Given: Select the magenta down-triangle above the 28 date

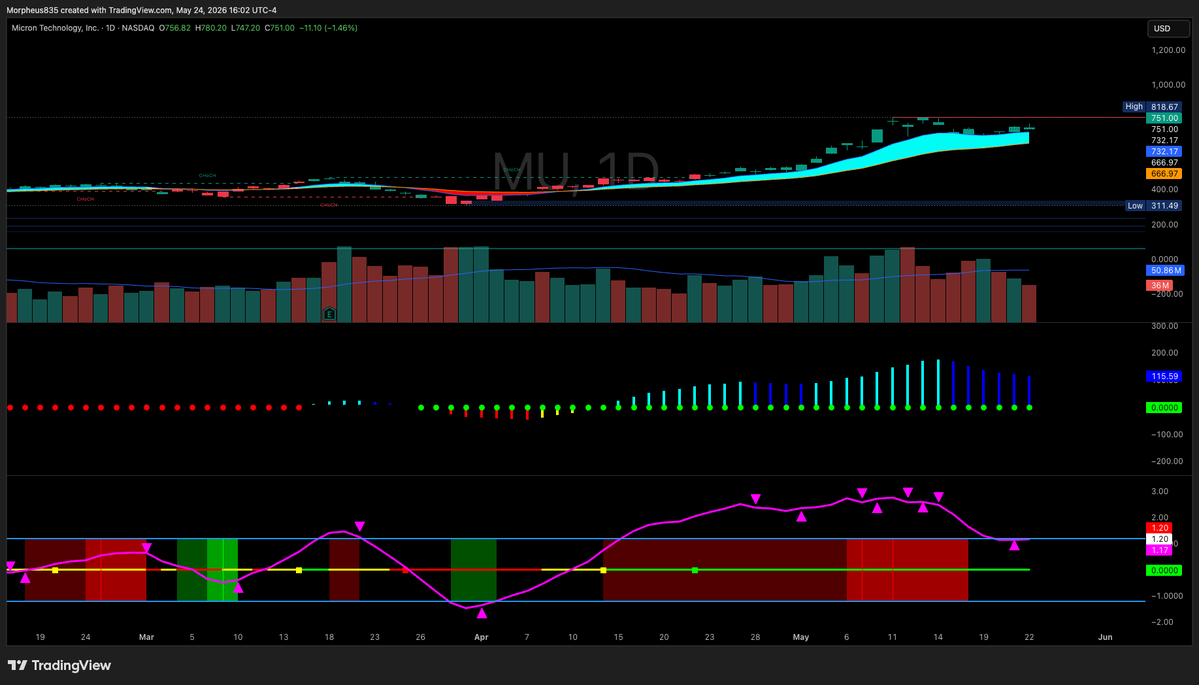Looking at the screenshot, I should click(755, 498).
